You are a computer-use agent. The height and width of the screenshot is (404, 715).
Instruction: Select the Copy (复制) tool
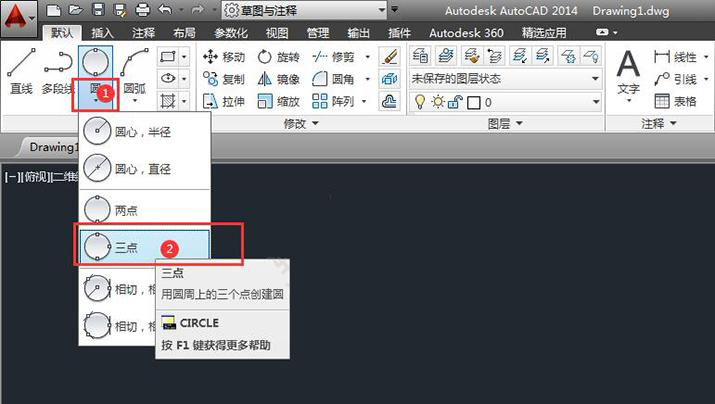pos(223,79)
